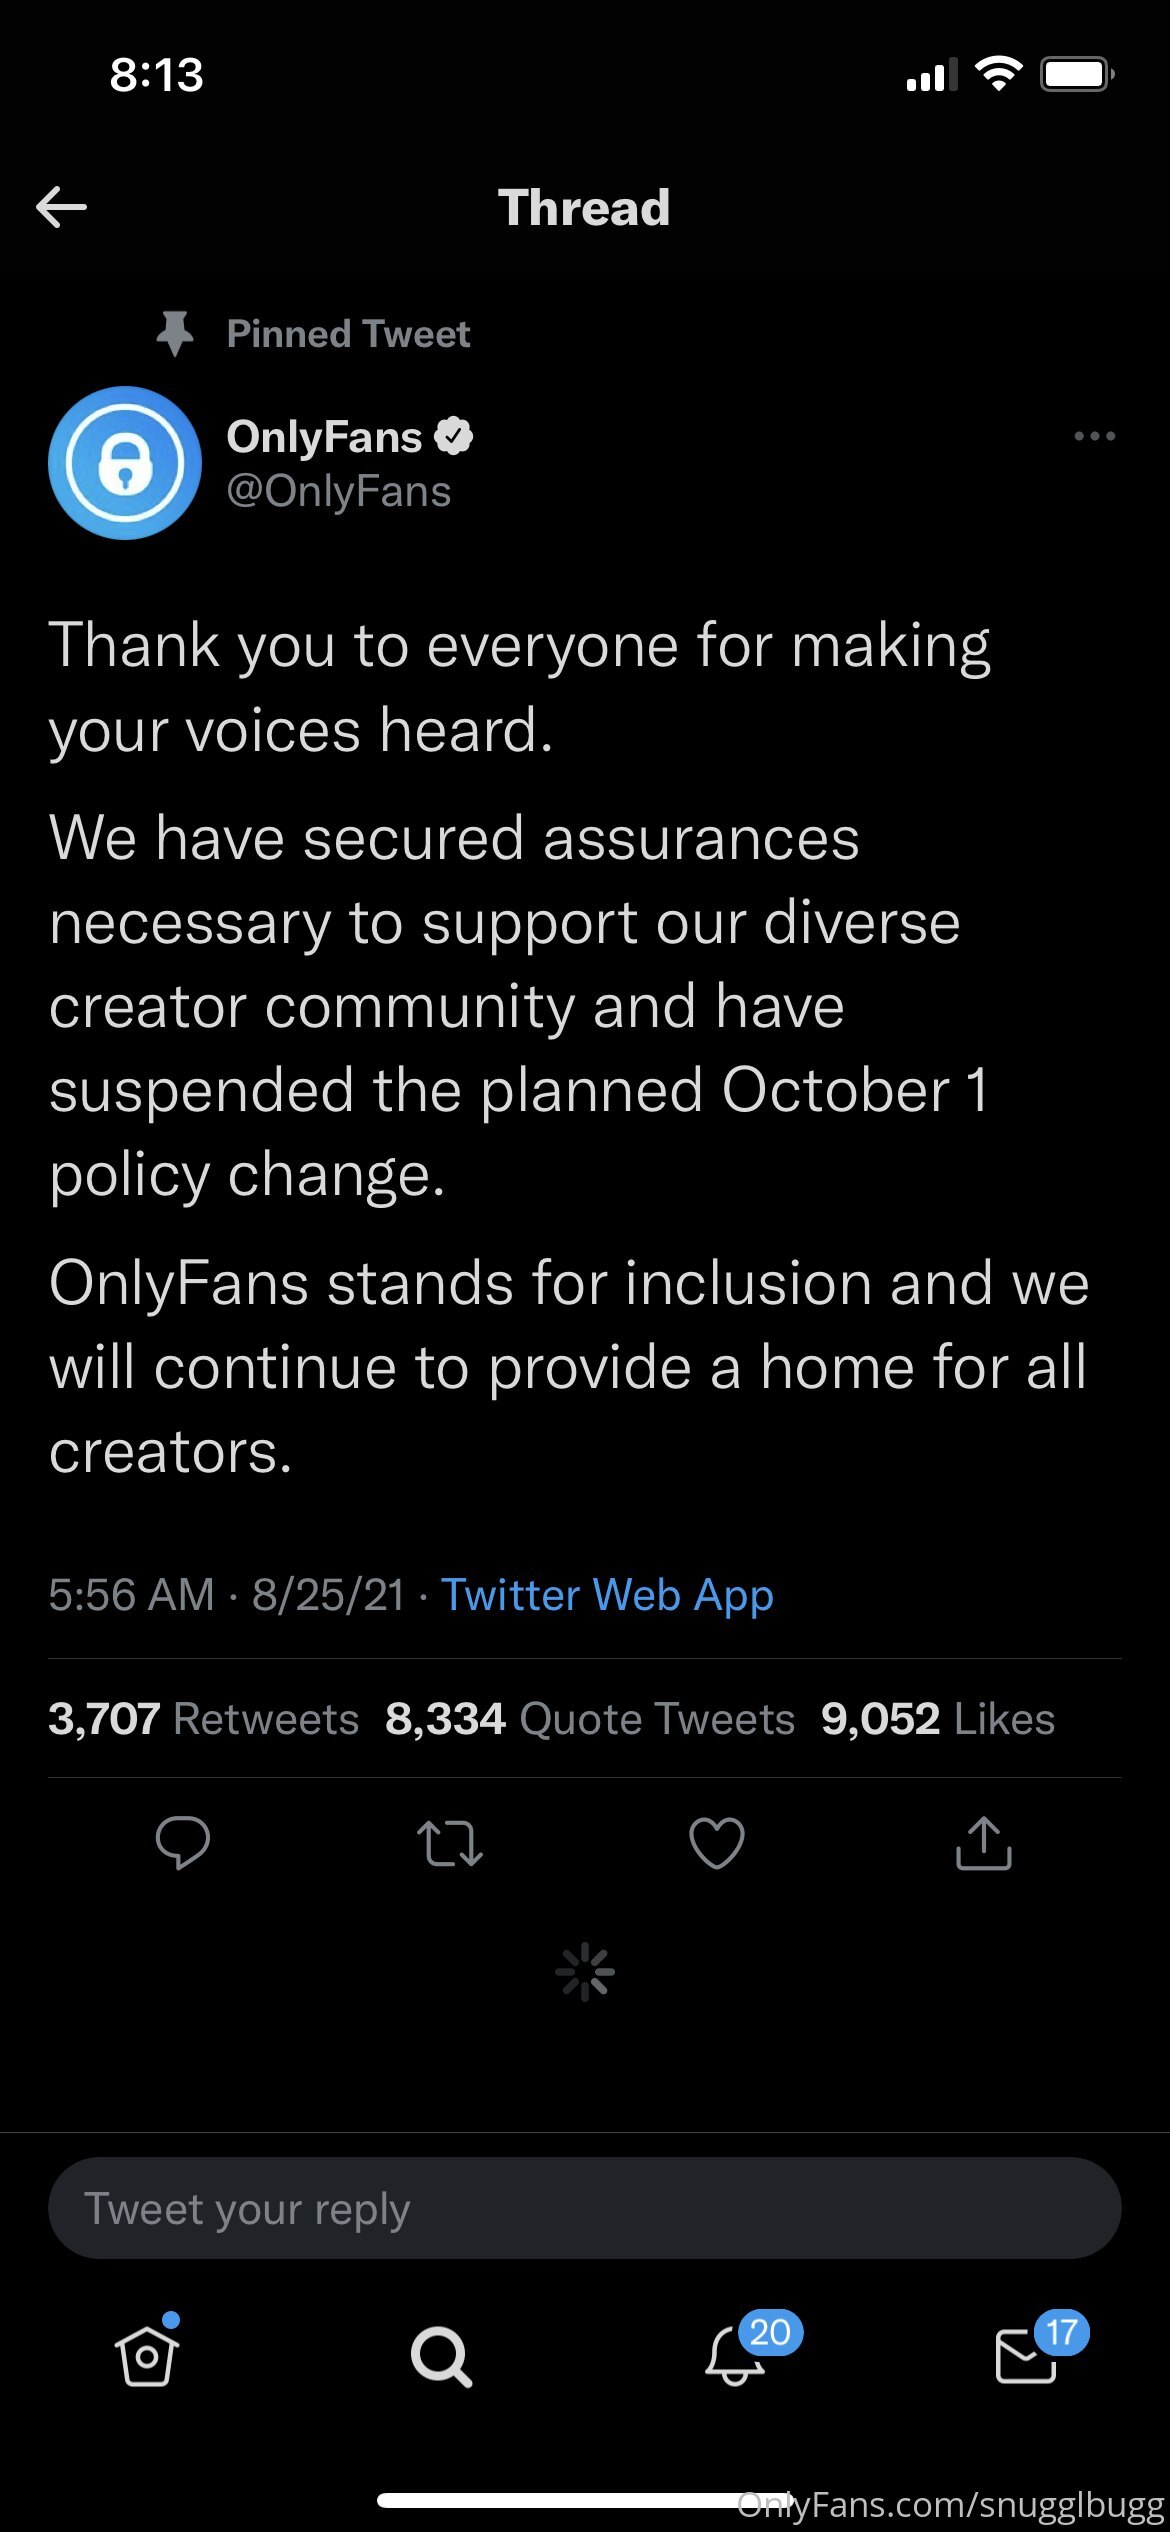Tap the reply speech bubble icon

point(183,1842)
